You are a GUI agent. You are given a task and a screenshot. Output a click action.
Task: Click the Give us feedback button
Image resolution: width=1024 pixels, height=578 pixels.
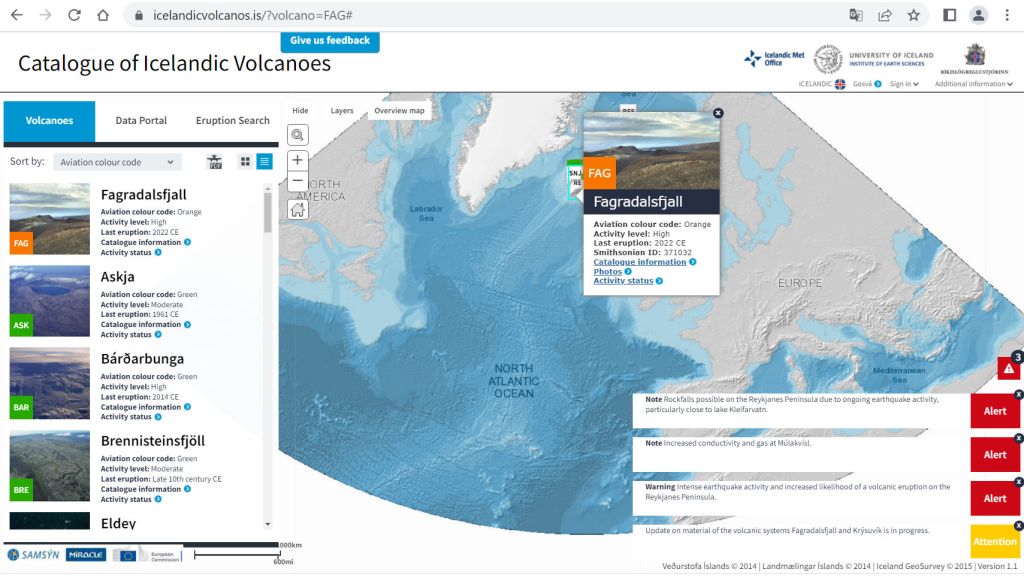(x=329, y=41)
